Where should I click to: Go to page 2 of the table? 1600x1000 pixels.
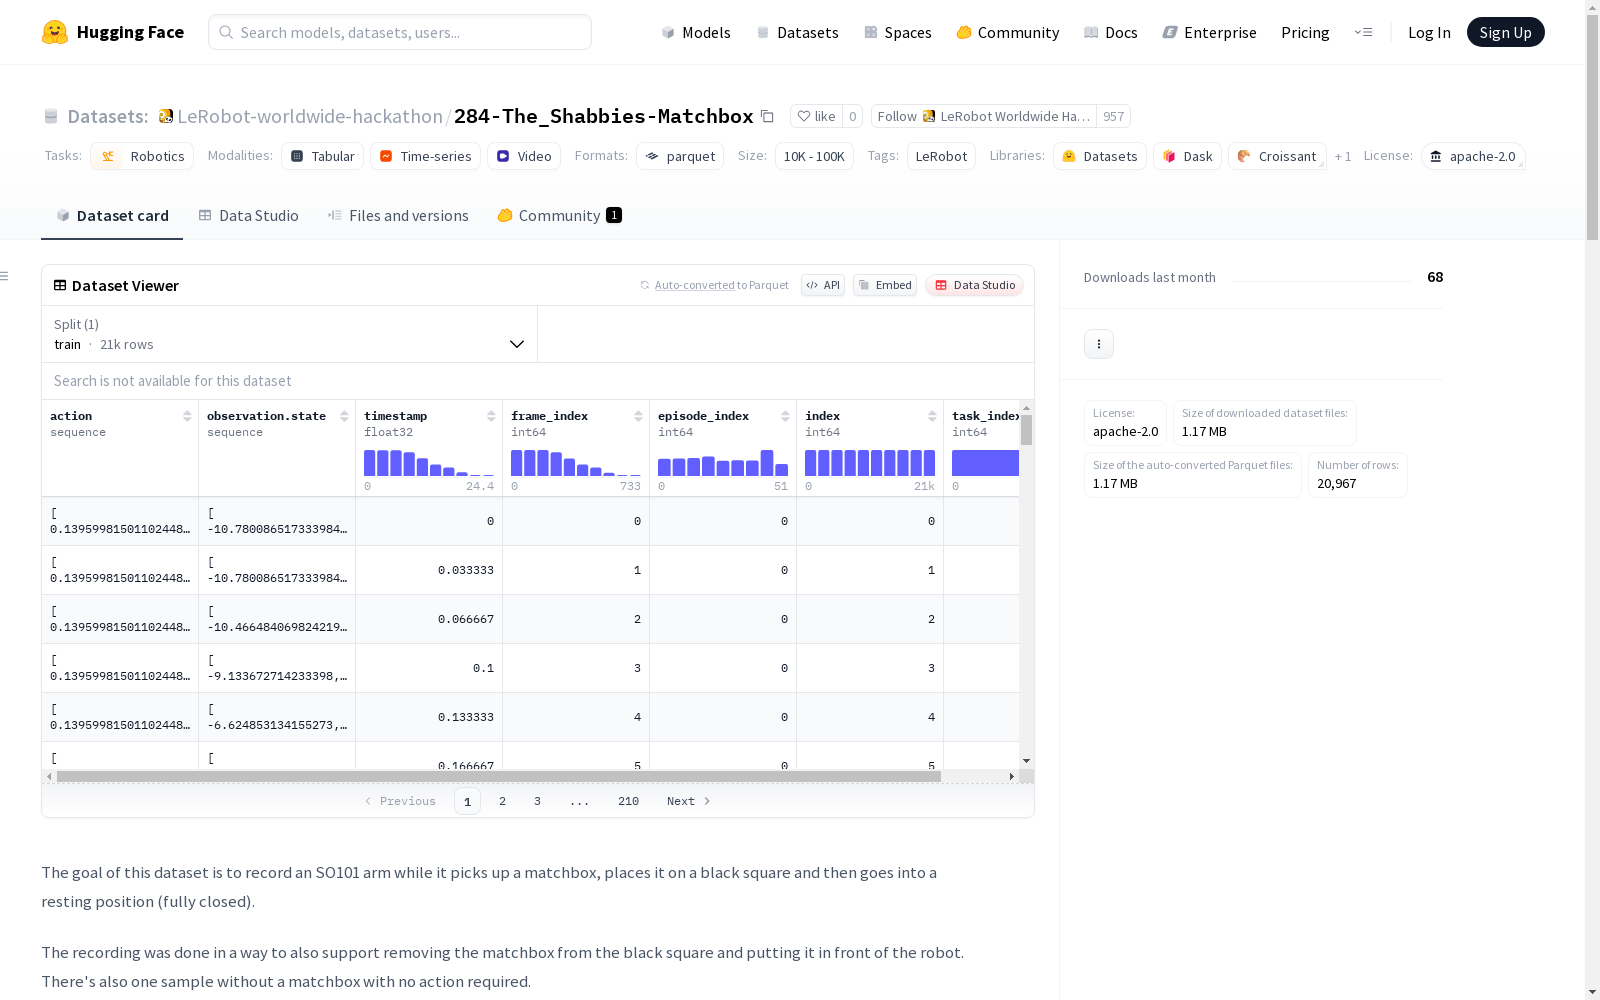coord(502,801)
